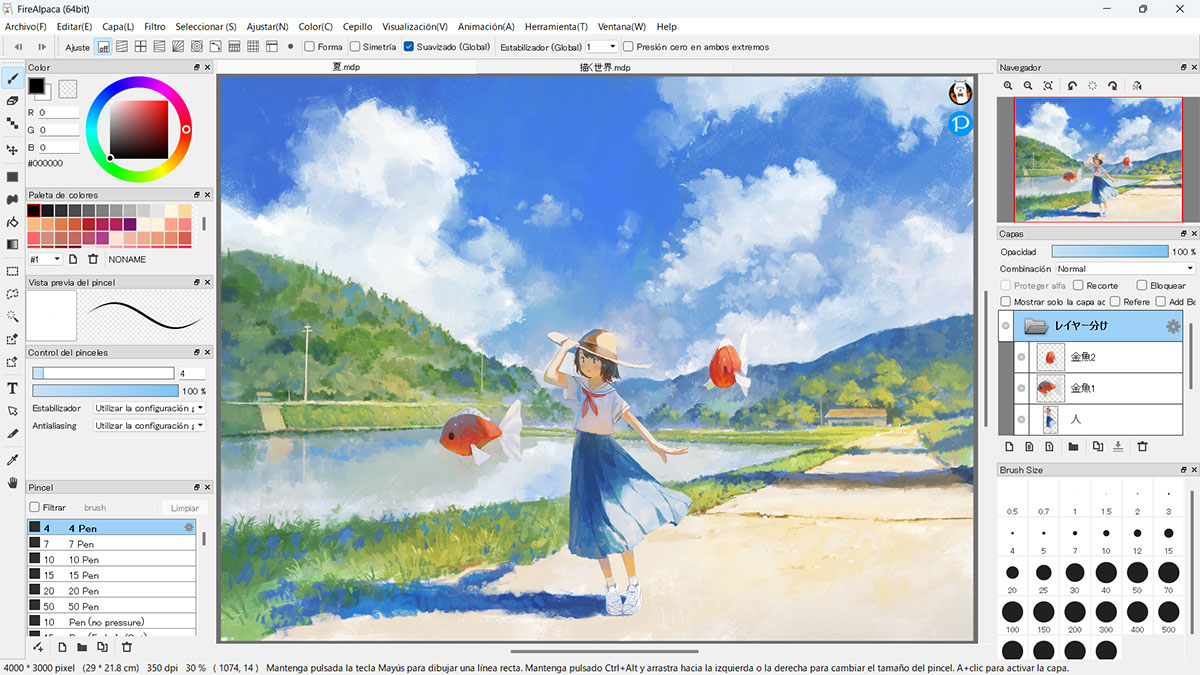
Task: Switch to the 夏.mdp document tab
Action: (x=346, y=67)
